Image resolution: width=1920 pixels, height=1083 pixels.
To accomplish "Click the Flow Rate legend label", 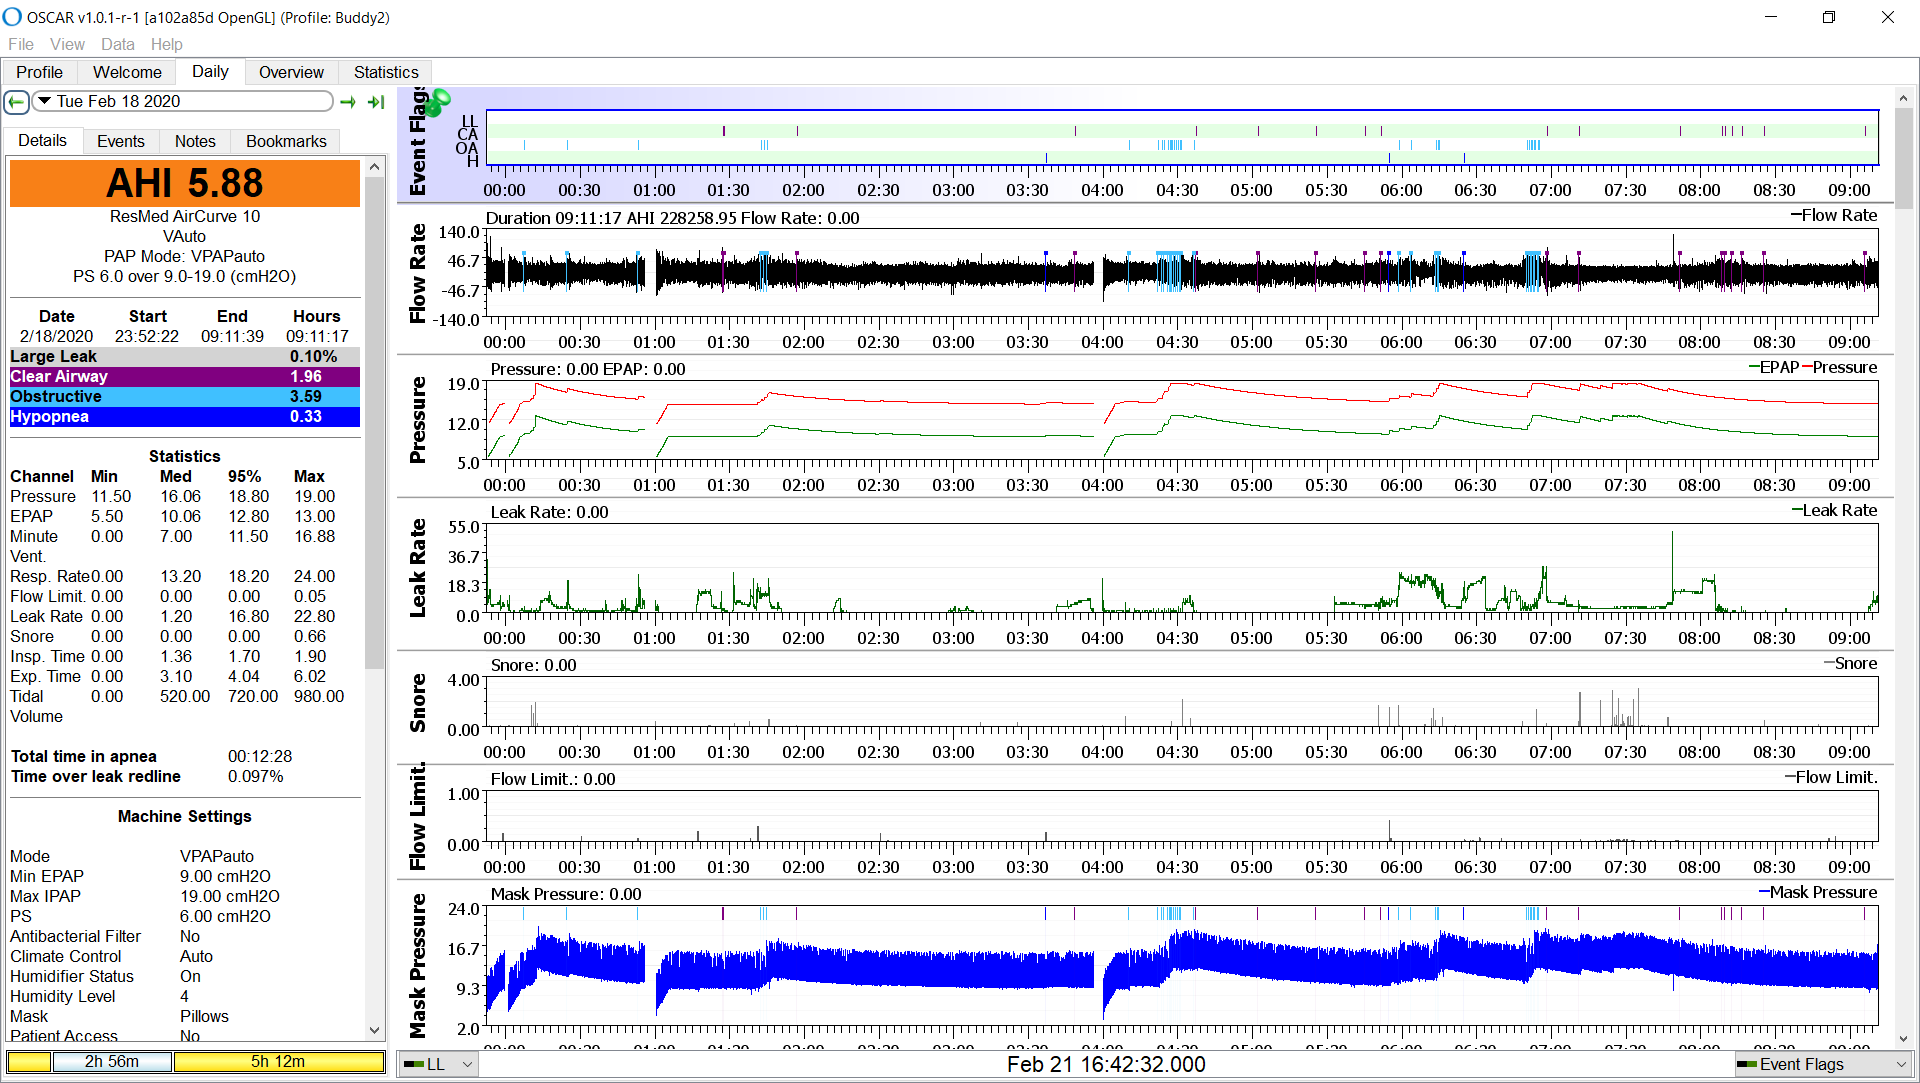I will [x=1839, y=215].
